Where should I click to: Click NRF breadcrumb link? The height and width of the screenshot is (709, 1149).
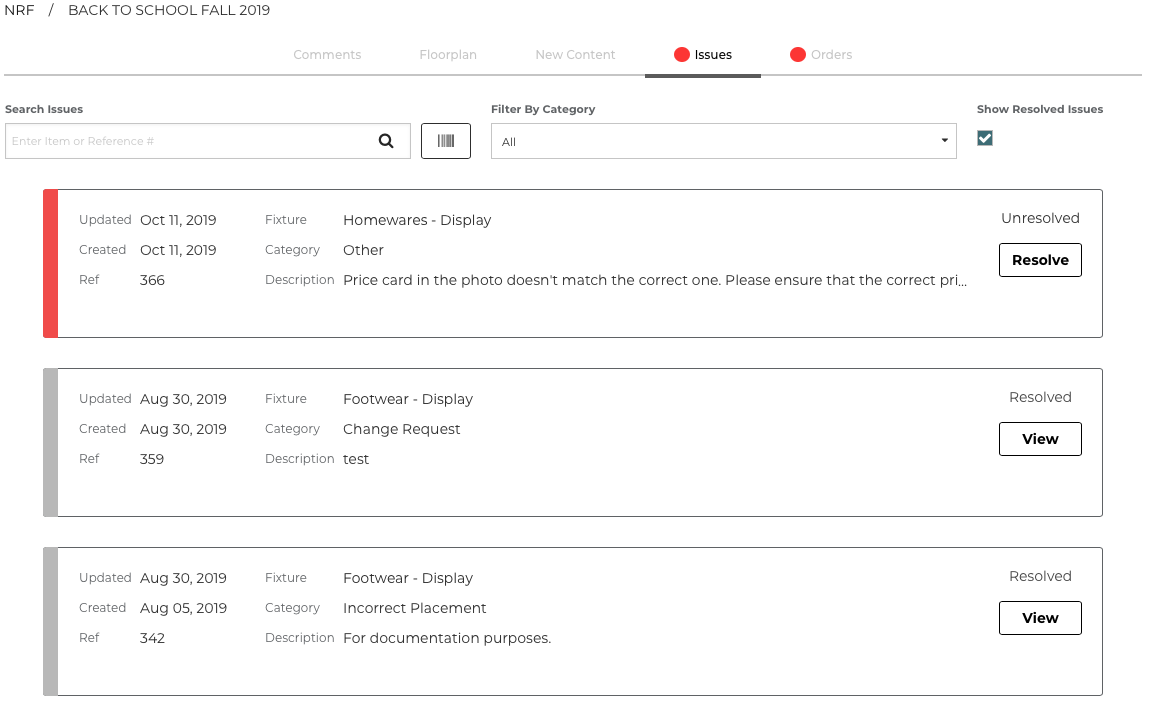[x=19, y=10]
